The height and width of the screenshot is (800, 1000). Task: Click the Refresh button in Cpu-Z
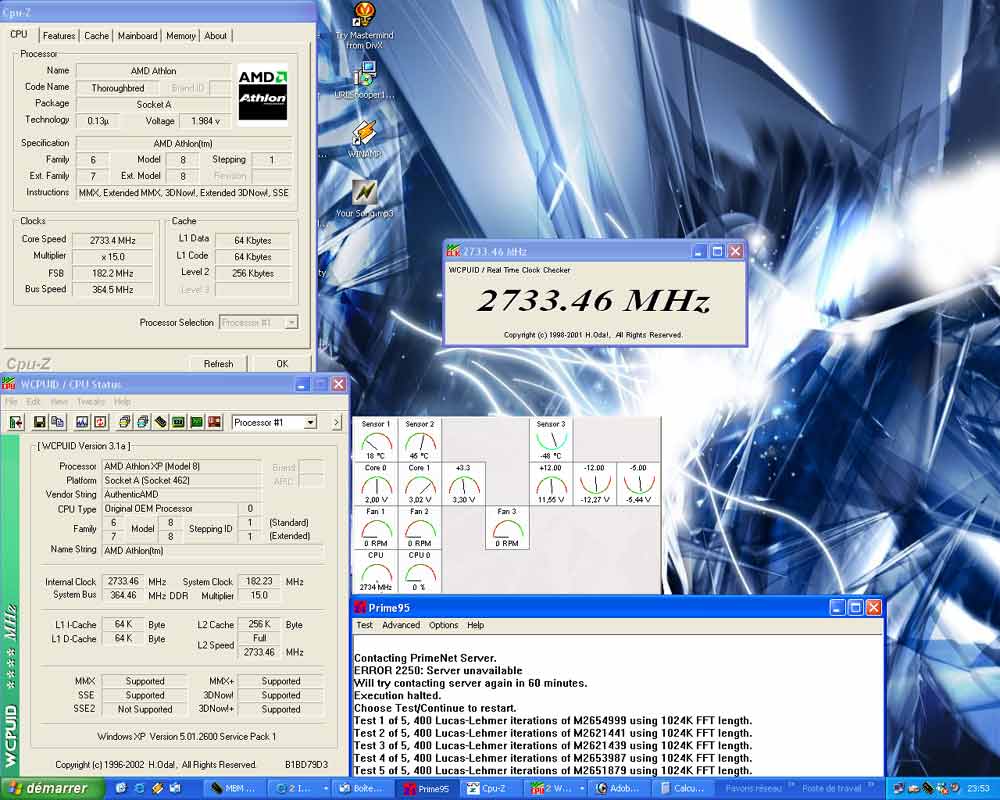click(218, 364)
